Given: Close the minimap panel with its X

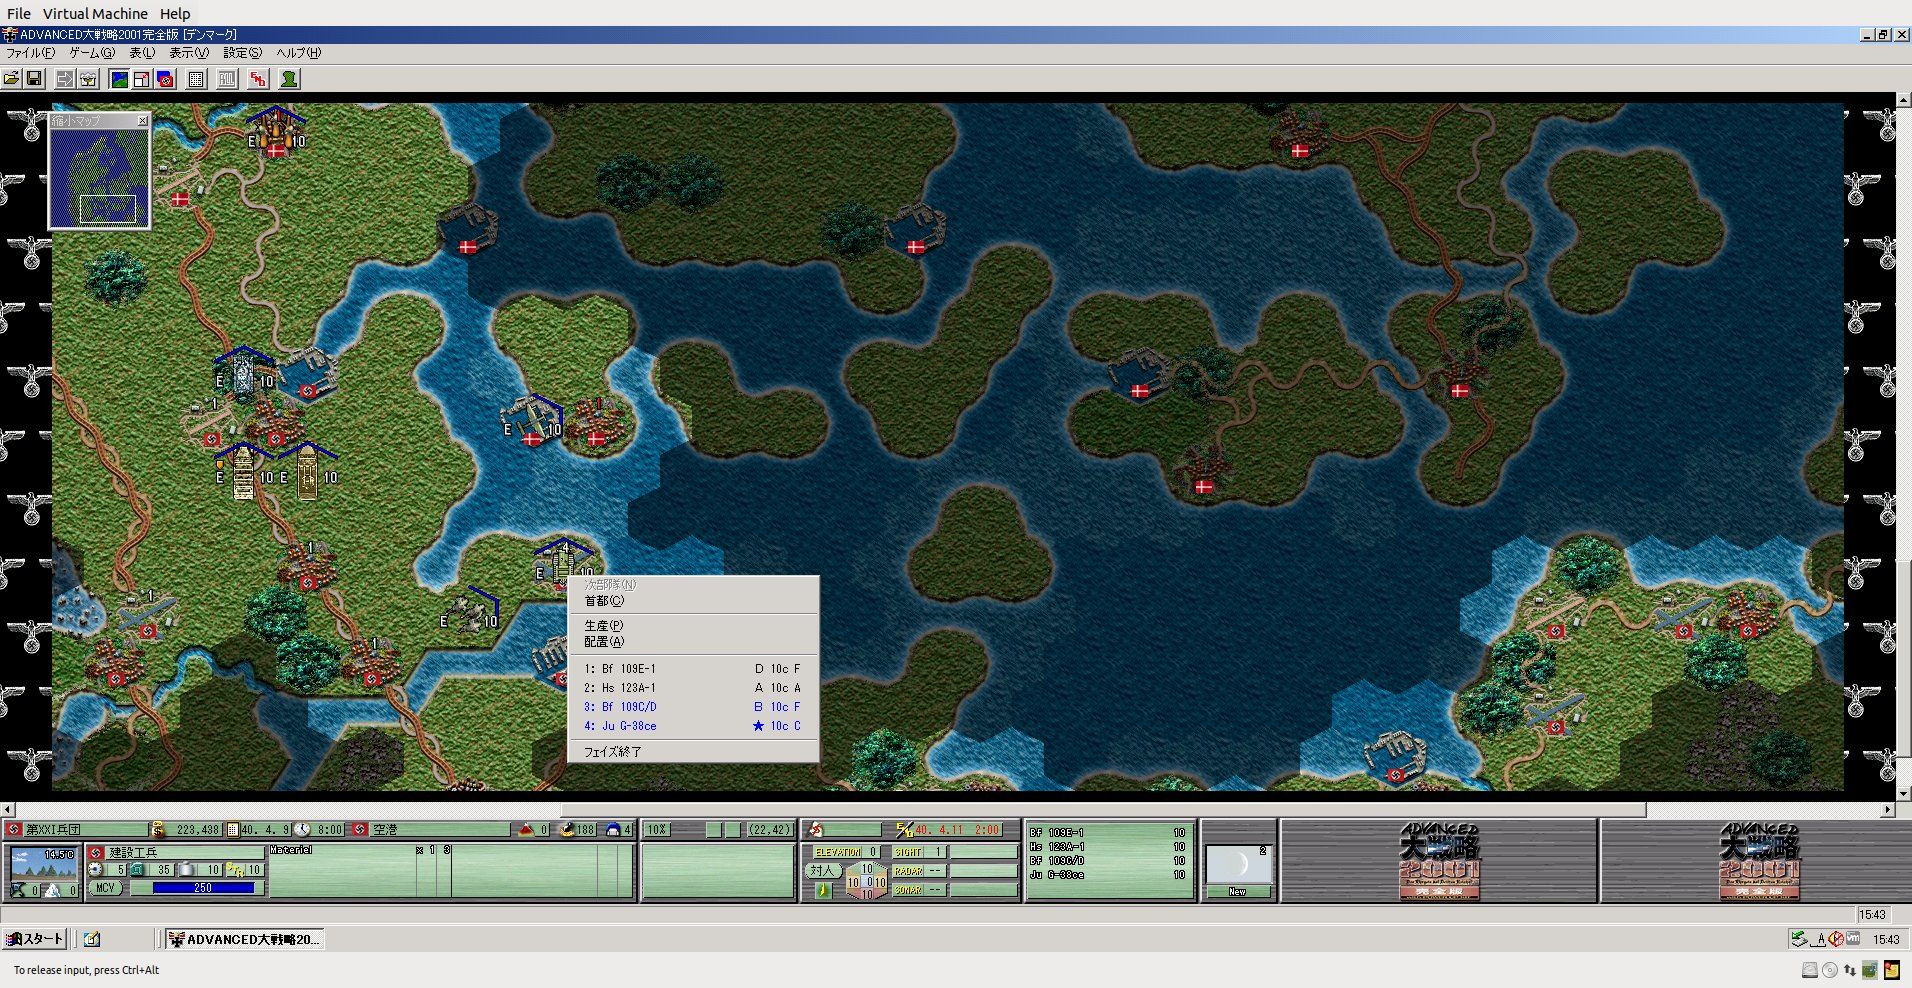Looking at the screenshot, I should click(142, 120).
